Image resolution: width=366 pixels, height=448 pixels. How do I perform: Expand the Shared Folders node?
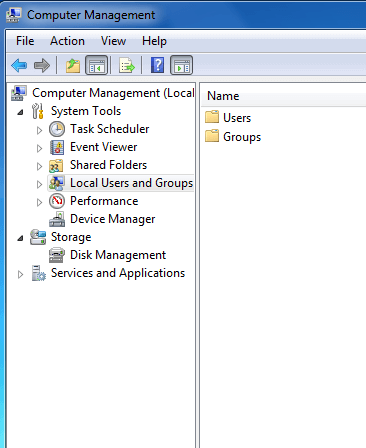39,166
